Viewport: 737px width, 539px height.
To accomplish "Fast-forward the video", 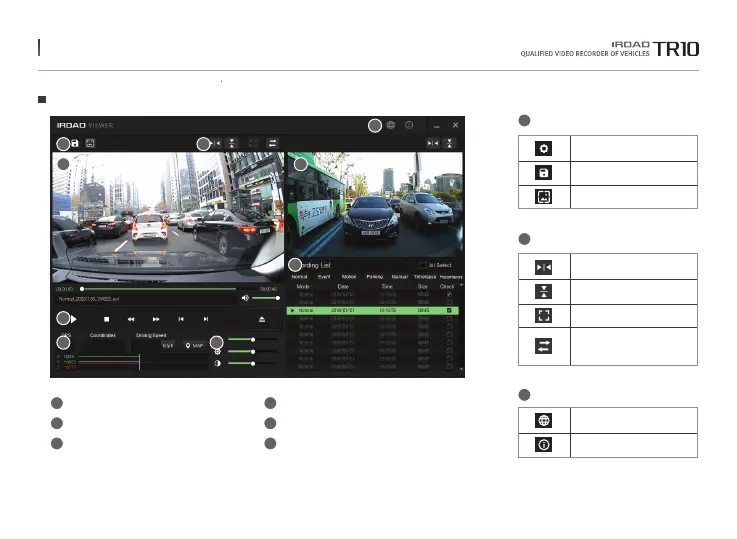I will (x=156, y=319).
